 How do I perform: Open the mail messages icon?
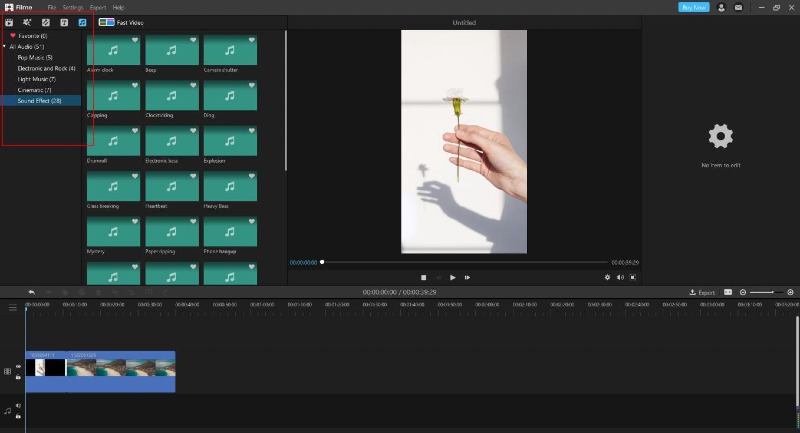pos(738,8)
